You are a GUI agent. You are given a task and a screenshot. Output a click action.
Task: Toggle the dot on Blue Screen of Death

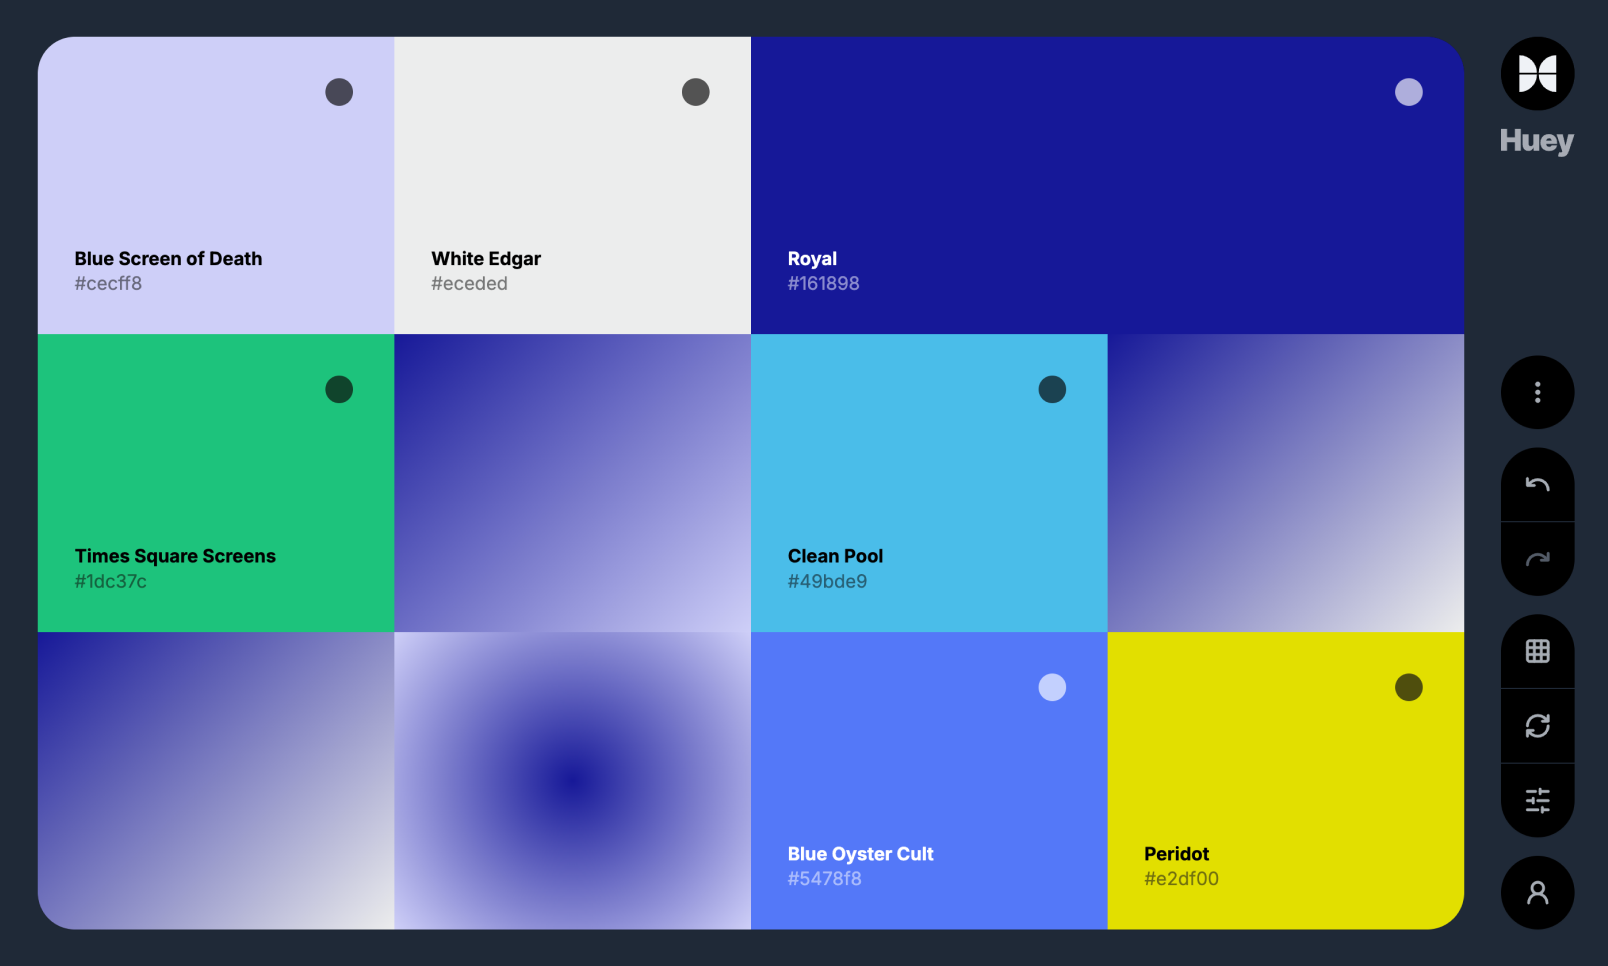[x=339, y=92]
